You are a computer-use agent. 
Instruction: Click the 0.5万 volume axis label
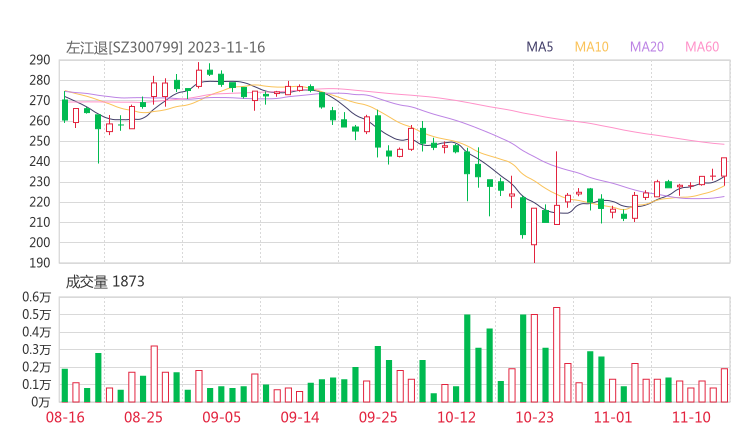[36, 314]
